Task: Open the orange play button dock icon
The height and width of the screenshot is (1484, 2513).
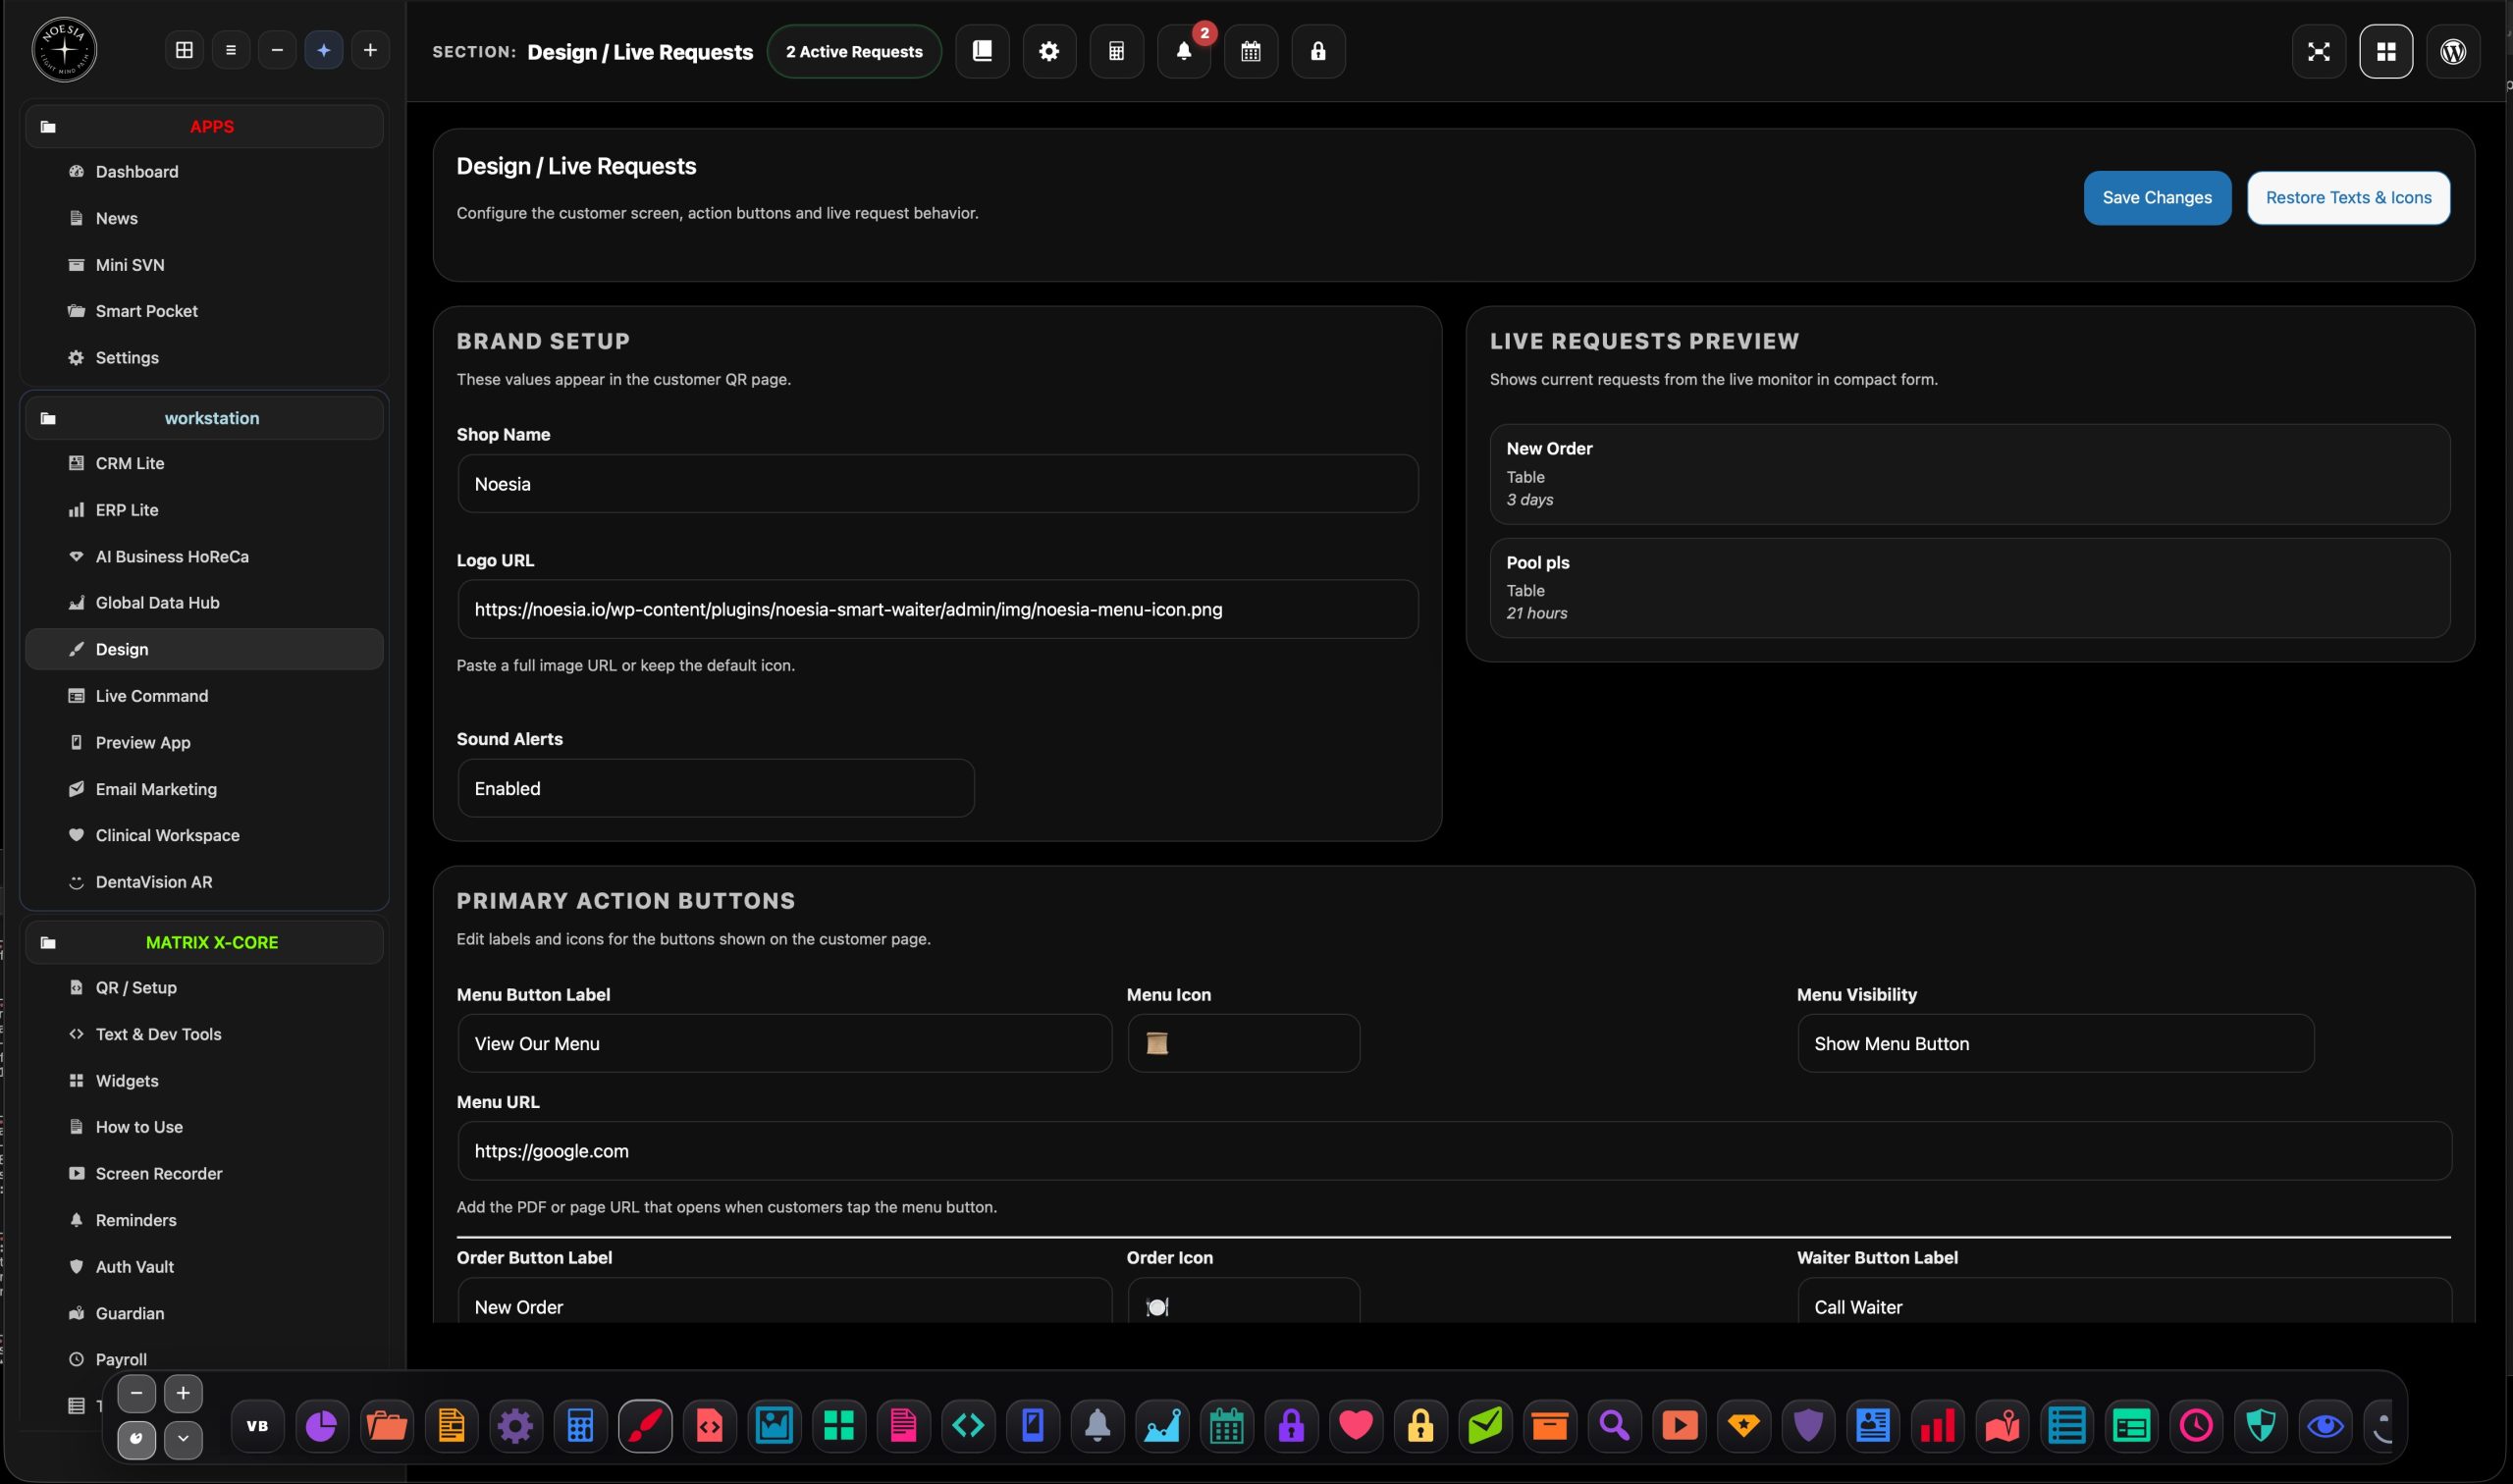Action: pyautogui.click(x=1679, y=1425)
